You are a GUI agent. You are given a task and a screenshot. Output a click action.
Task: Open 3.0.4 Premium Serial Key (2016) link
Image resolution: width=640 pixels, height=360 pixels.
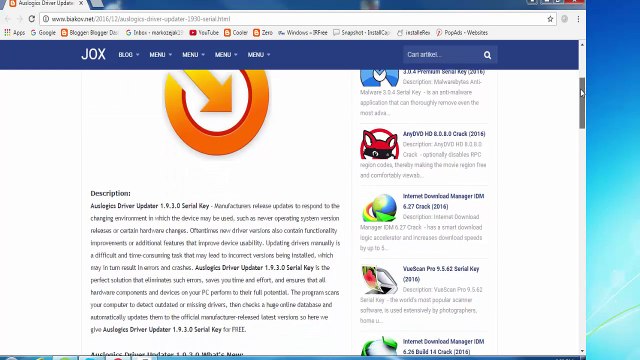444,72
